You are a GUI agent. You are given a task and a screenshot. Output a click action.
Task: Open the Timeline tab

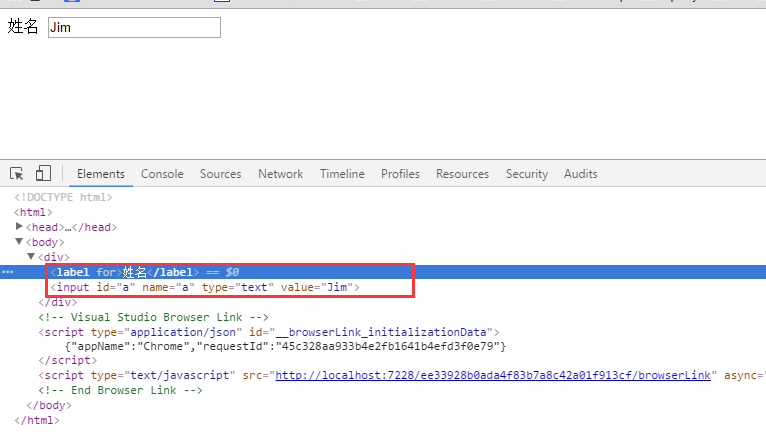(x=342, y=174)
